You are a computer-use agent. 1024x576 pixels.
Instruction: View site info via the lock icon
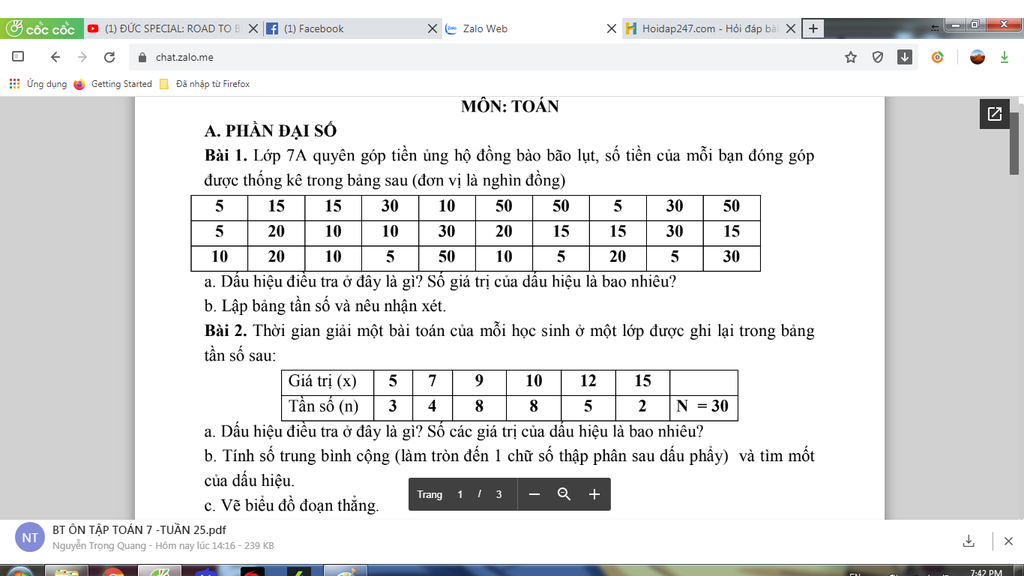(x=142, y=57)
